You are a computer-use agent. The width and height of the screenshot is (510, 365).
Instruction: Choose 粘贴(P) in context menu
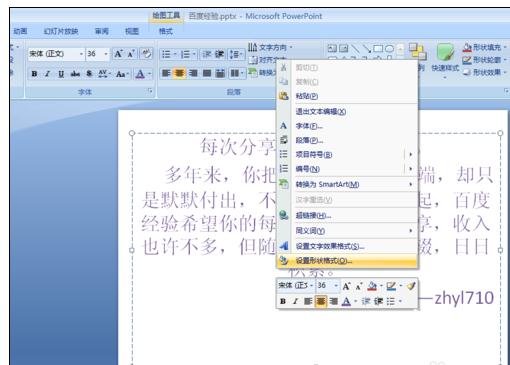point(347,96)
